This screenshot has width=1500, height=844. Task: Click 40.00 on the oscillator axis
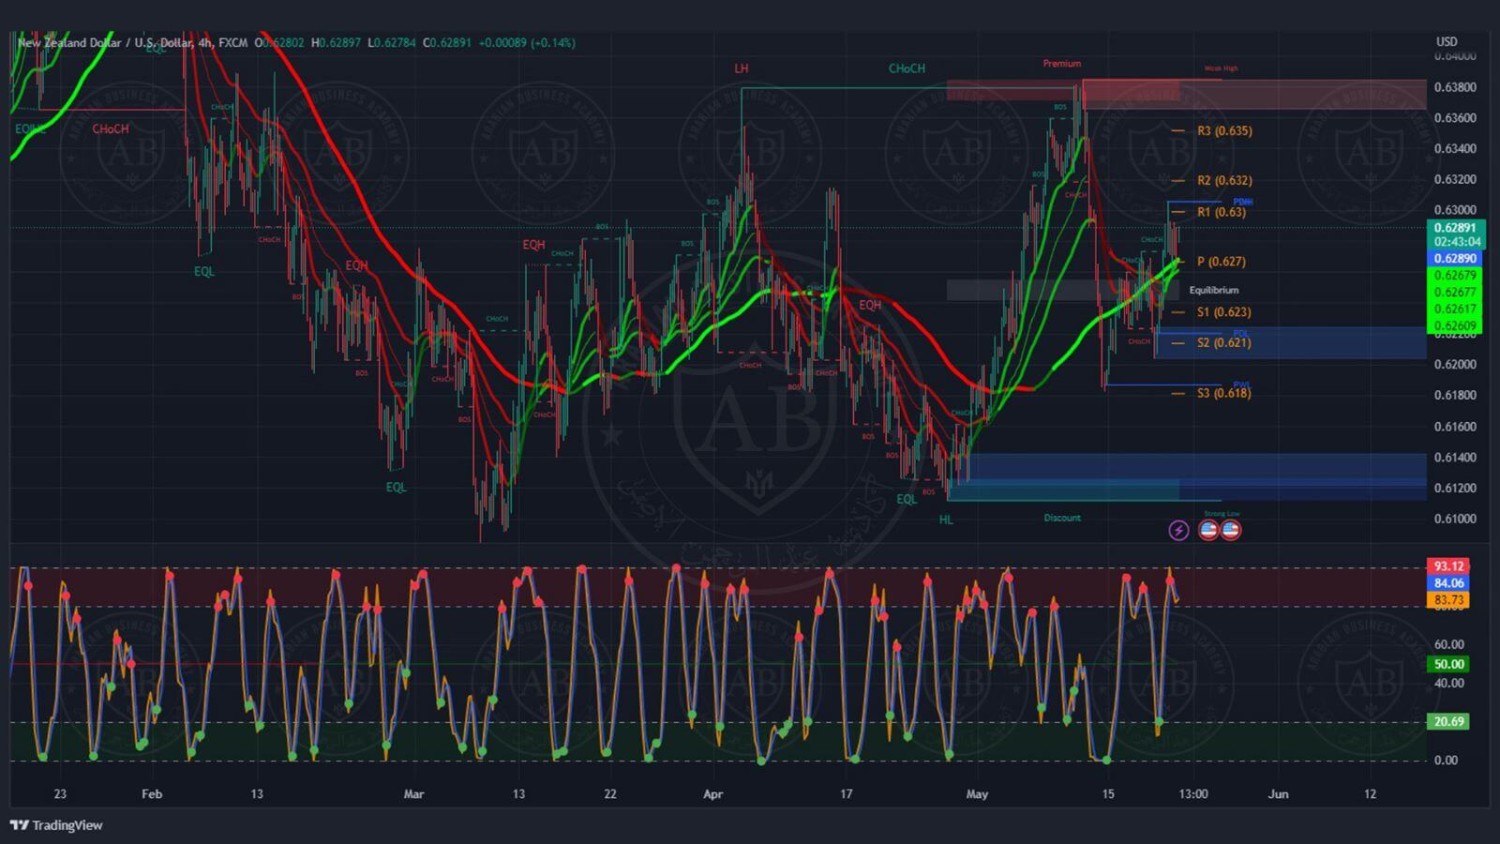1449,683
